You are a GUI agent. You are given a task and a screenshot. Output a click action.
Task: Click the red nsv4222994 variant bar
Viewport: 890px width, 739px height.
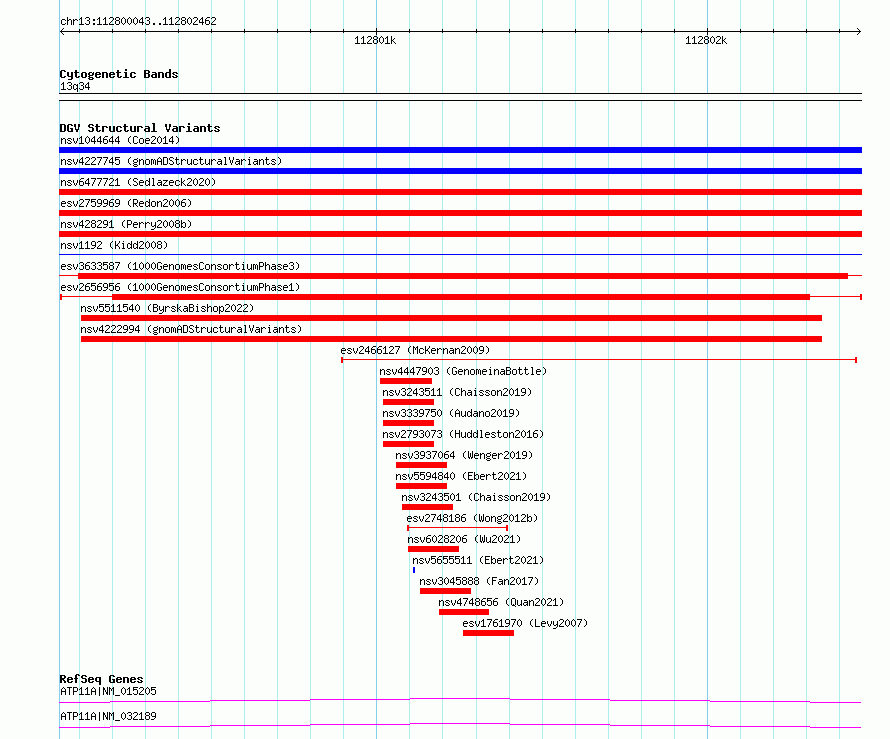(x=451, y=339)
